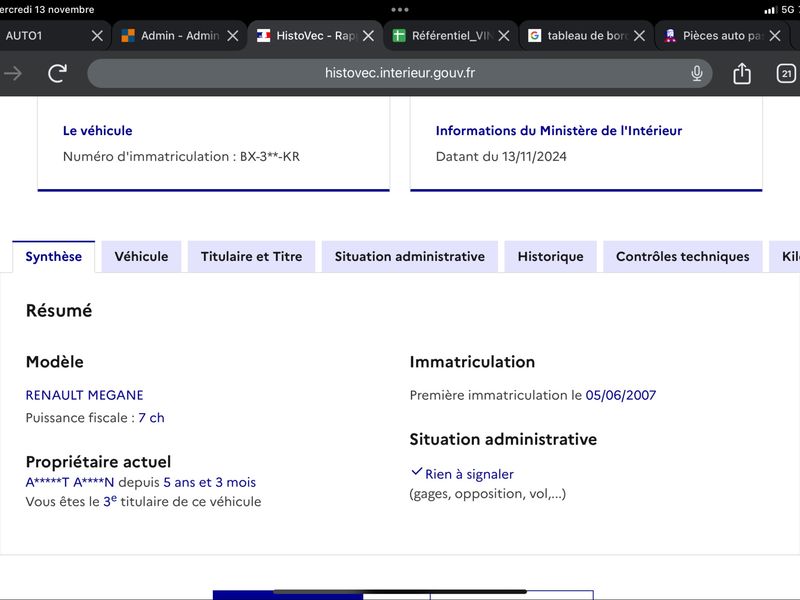Click the text Datant du 13/11/2024
The image size is (800, 600).
(x=501, y=157)
